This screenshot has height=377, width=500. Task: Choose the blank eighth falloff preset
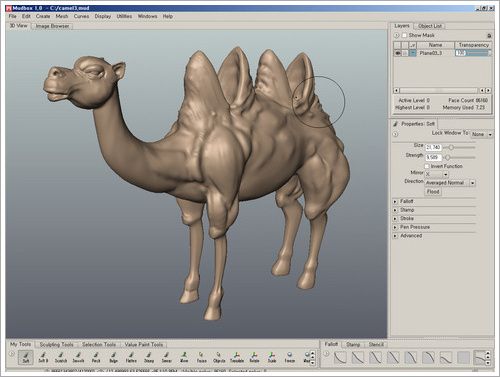point(463,357)
